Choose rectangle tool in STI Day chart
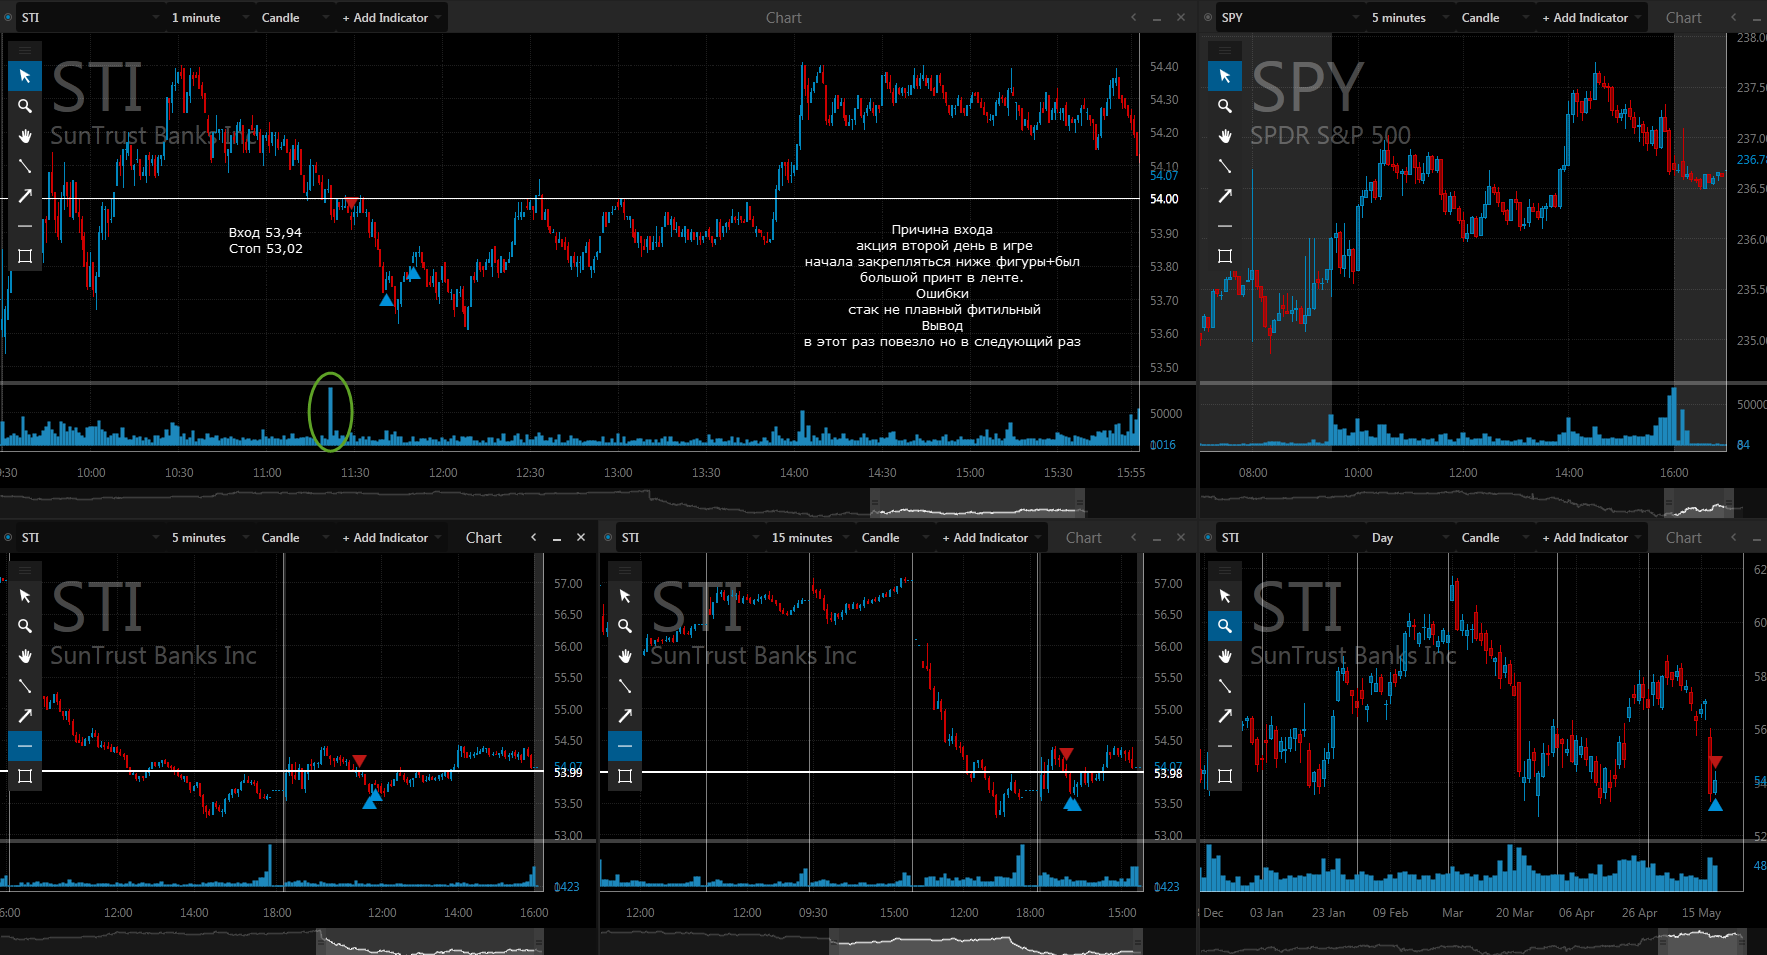Screen dimensions: 1767x955 click(1225, 776)
